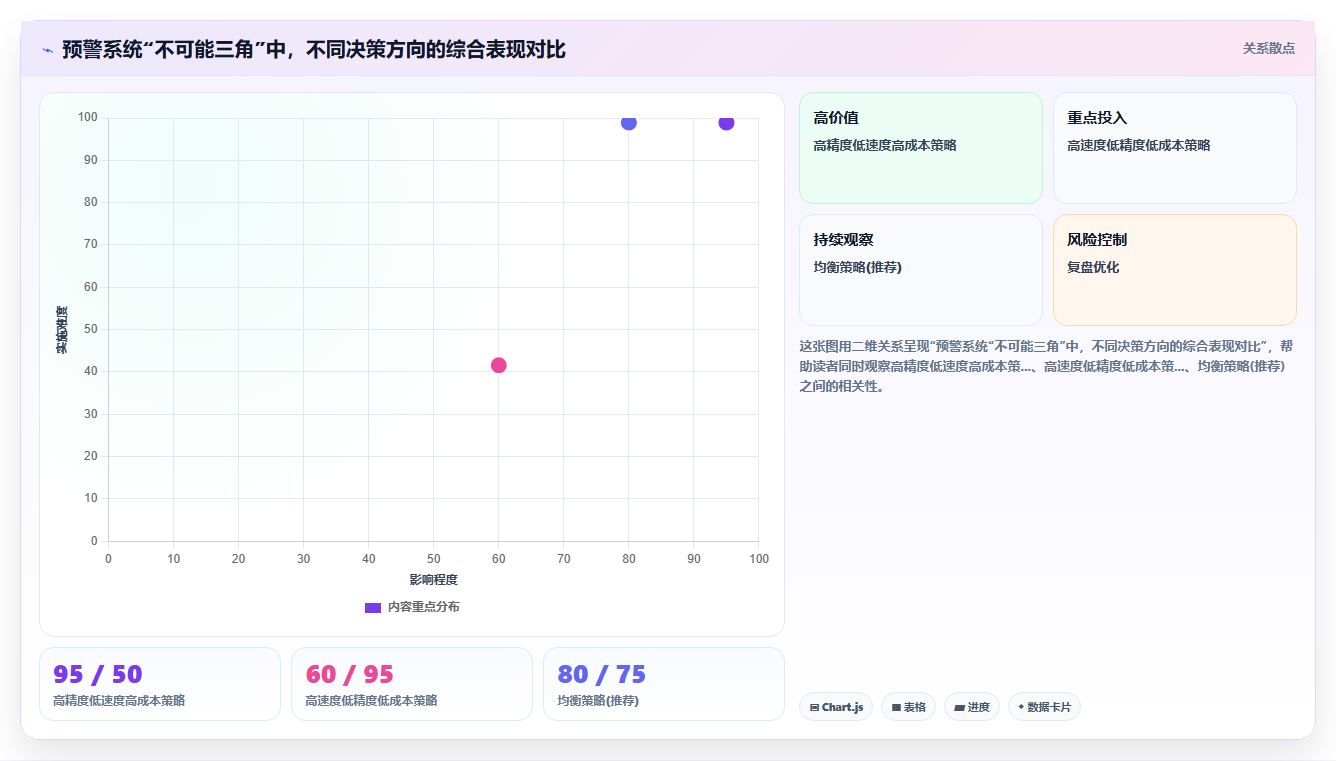Open the 持续观察 card
The height and width of the screenshot is (761, 1336).
point(920,270)
